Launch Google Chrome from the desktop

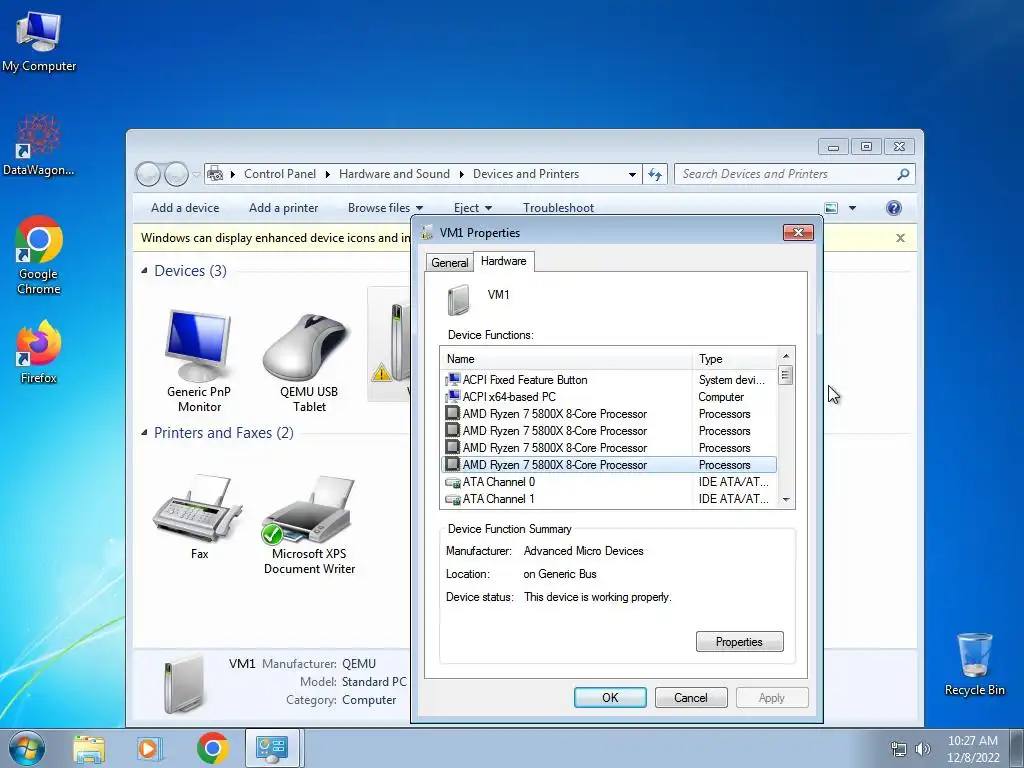[x=39, y=255]
